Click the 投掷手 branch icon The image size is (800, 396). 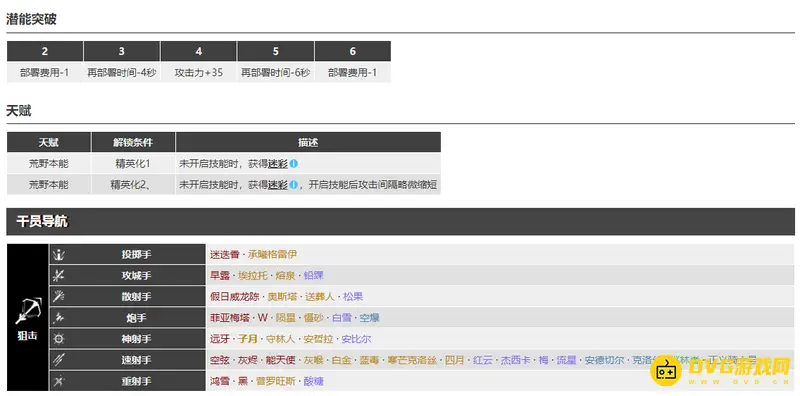59,254
